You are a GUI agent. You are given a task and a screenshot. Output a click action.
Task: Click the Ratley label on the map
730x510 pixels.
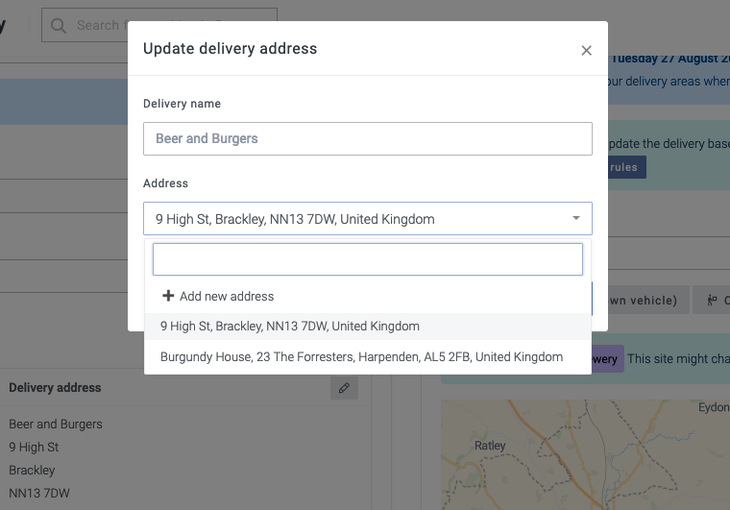(490, 446)
